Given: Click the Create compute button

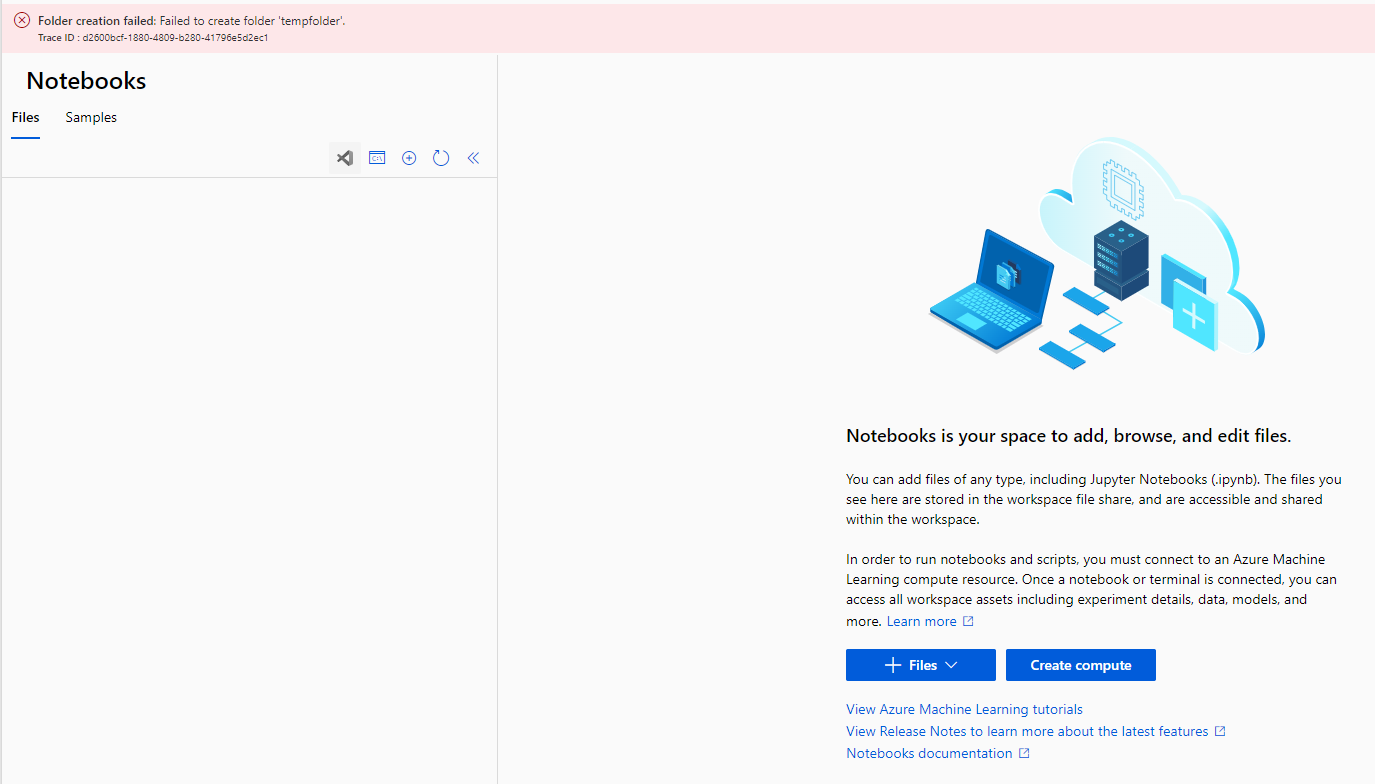Looking at the screenshot, I should click(1081, 665).
